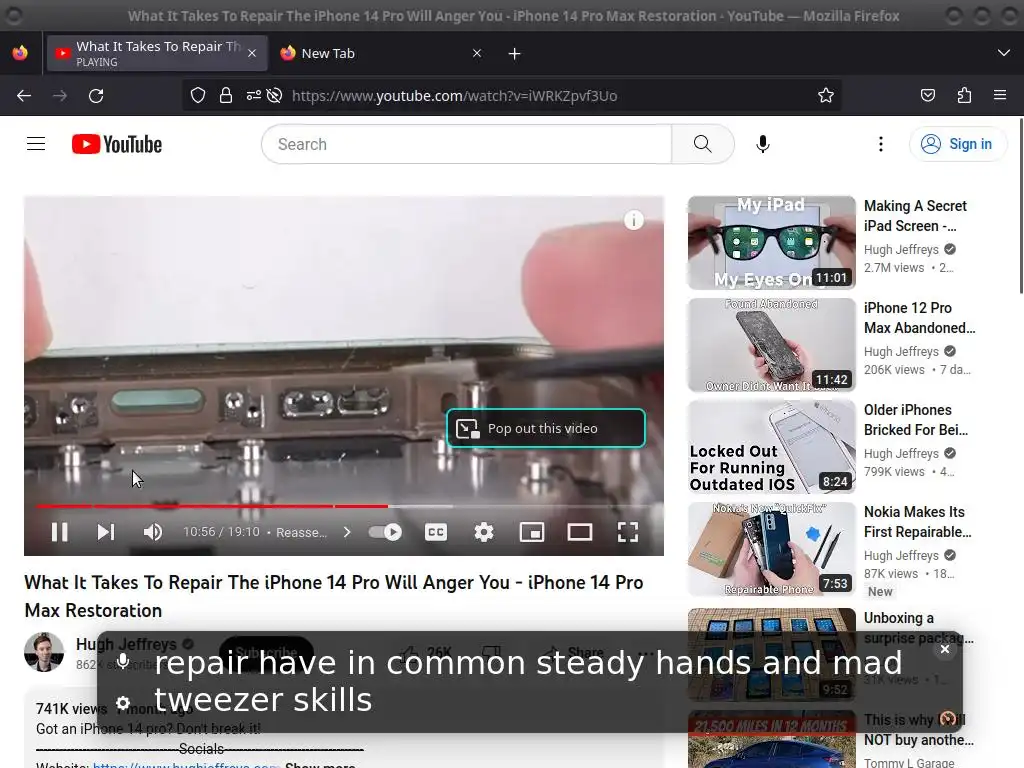Toggle closed captions CC button
The width and height of the screenshot is (1024, 768).
[x=436, y=532]
